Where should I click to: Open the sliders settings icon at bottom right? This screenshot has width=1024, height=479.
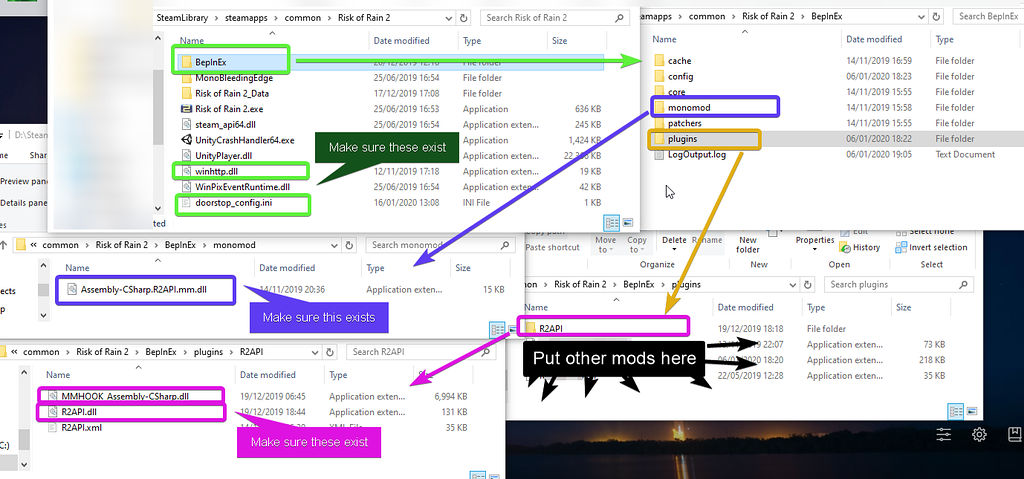tap(943, 434)
